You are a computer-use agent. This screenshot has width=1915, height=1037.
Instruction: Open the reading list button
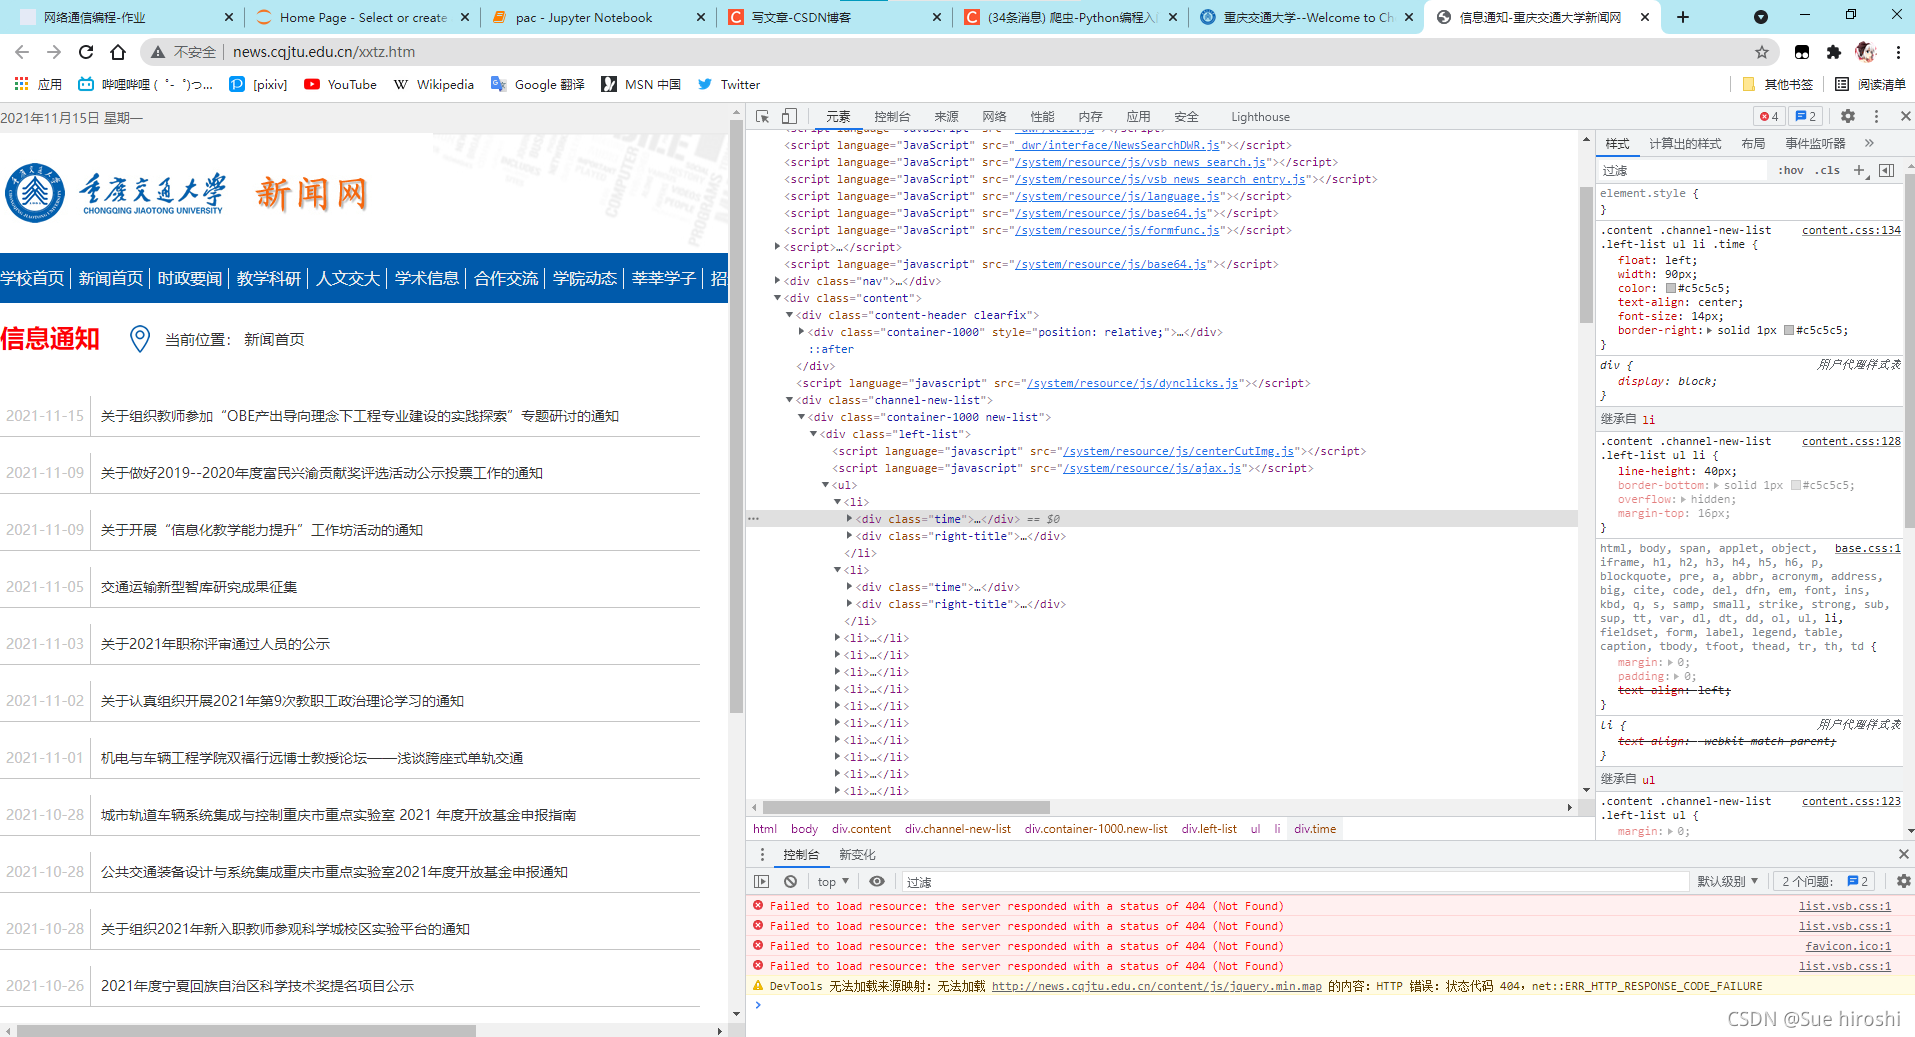[x=1870, y=84]
